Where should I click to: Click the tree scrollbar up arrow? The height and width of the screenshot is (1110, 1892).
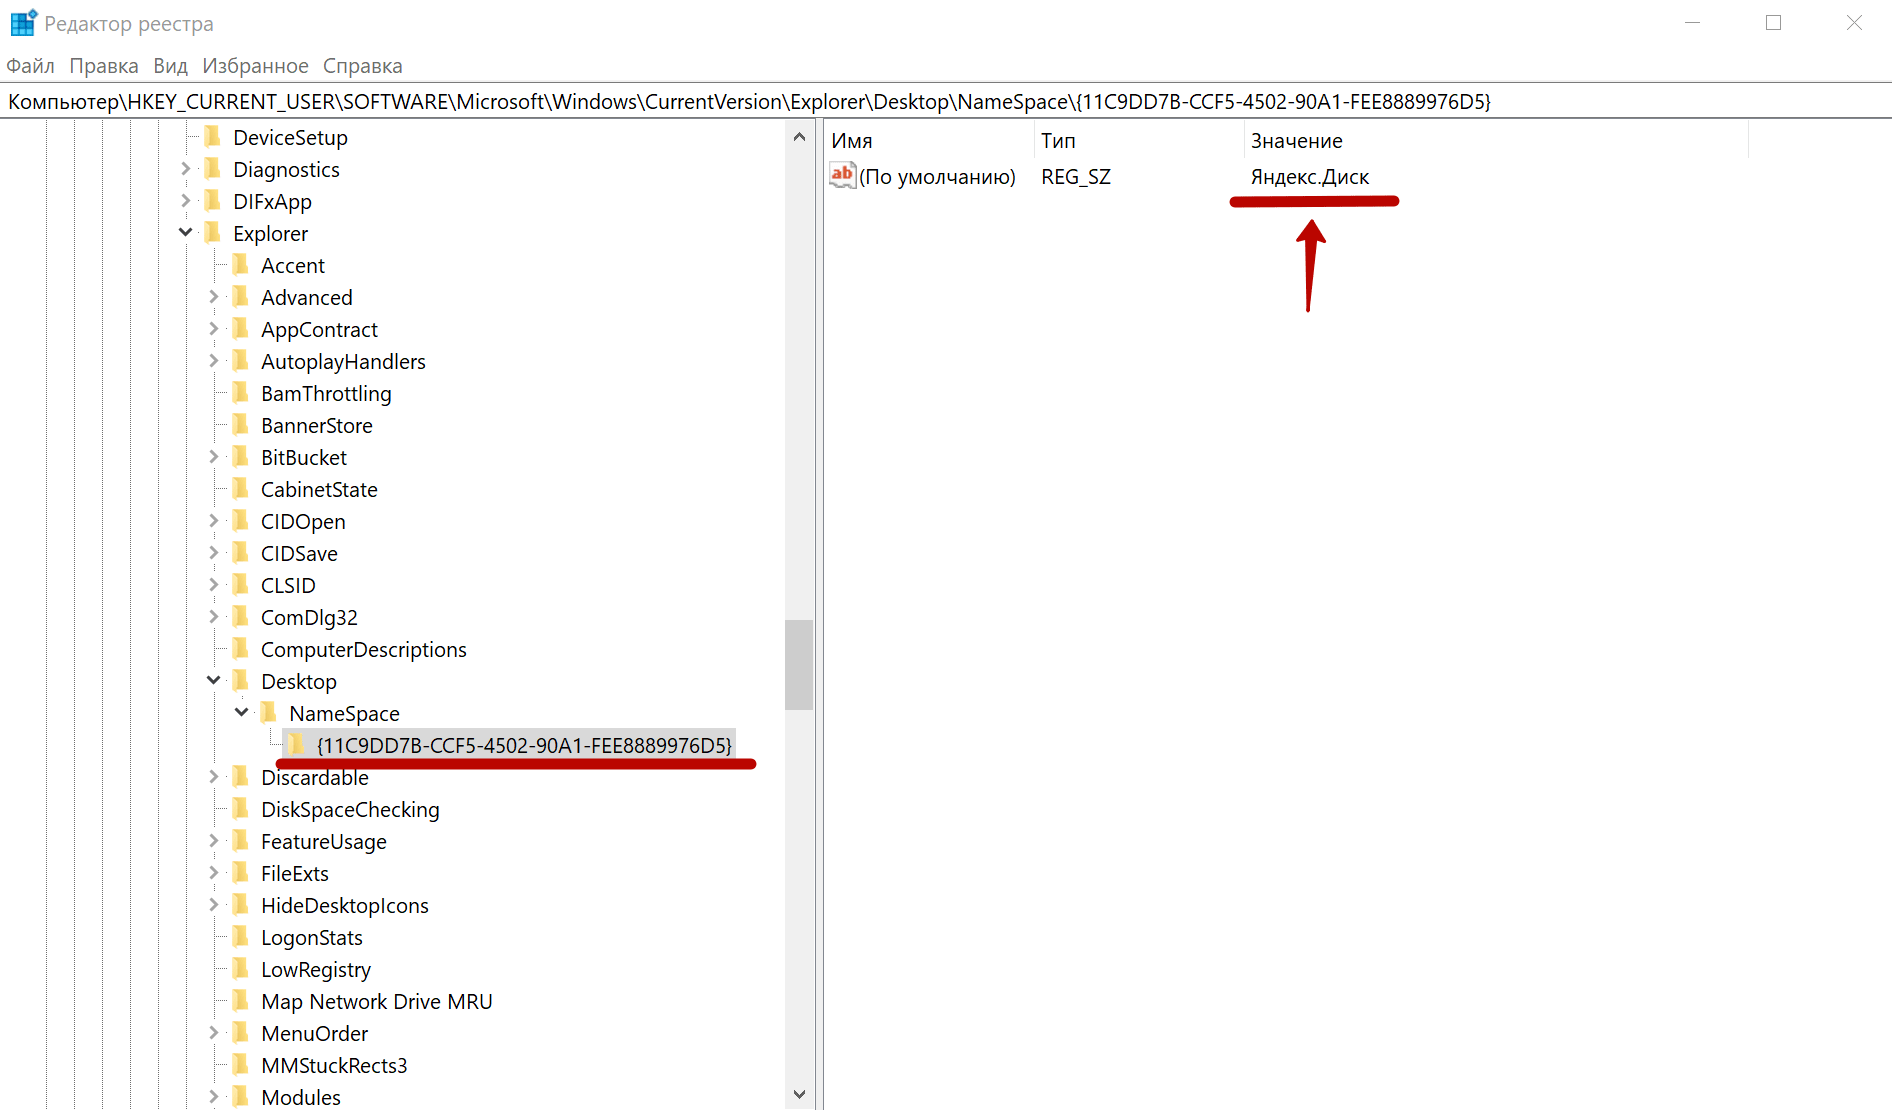(799, 137)
